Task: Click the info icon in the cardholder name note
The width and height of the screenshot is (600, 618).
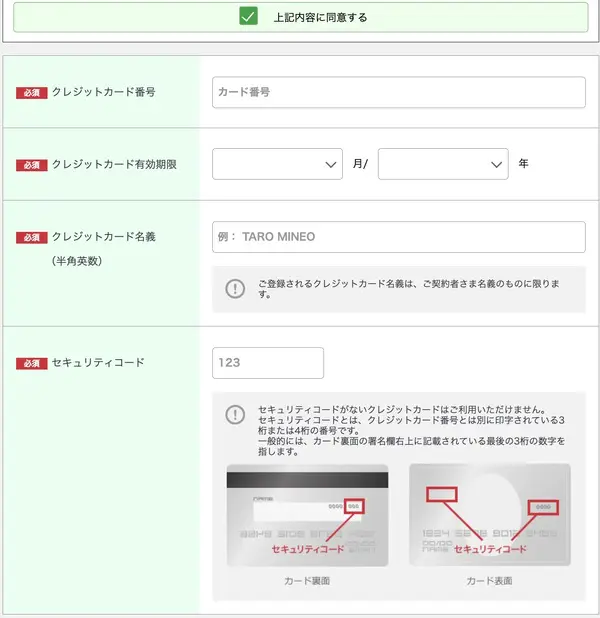Action: coord(235,289)
